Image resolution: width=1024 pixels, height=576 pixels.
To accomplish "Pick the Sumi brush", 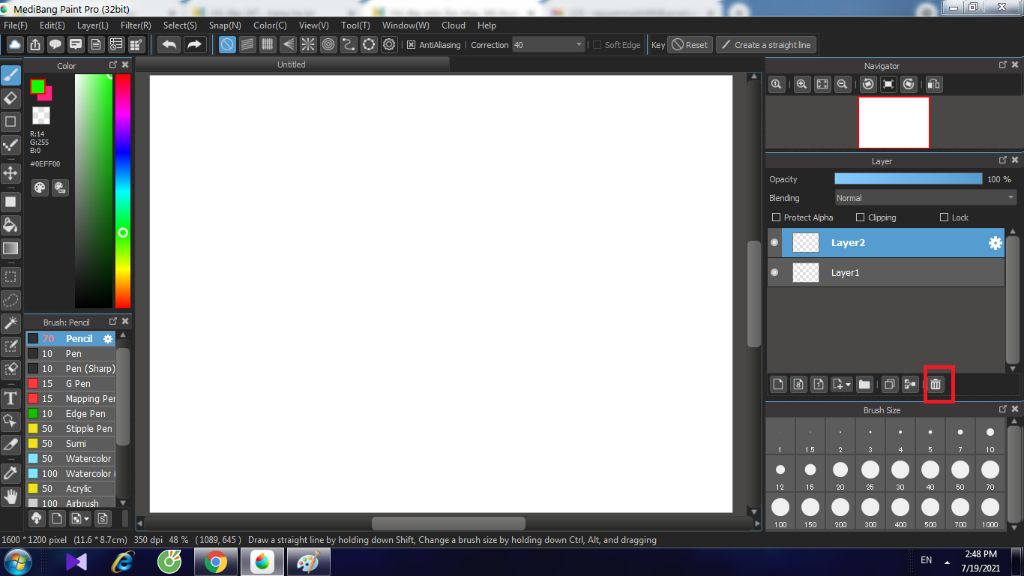I will click(x=71, y=443).
